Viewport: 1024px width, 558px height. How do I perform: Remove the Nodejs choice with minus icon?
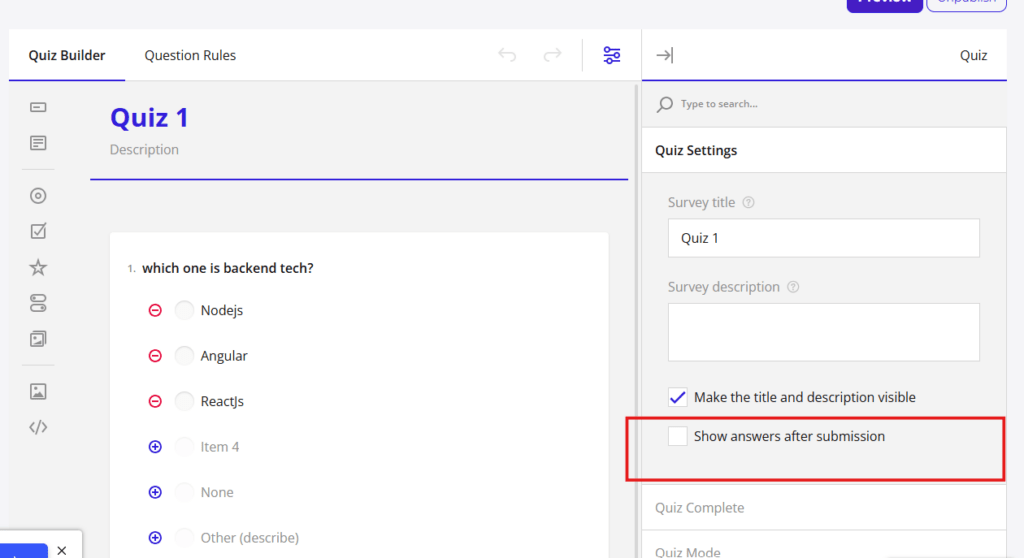155,310
